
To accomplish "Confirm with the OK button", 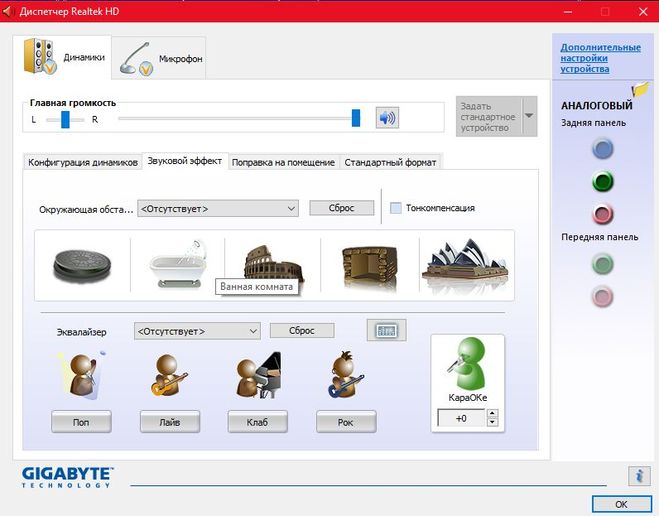I will coord(622,504).
